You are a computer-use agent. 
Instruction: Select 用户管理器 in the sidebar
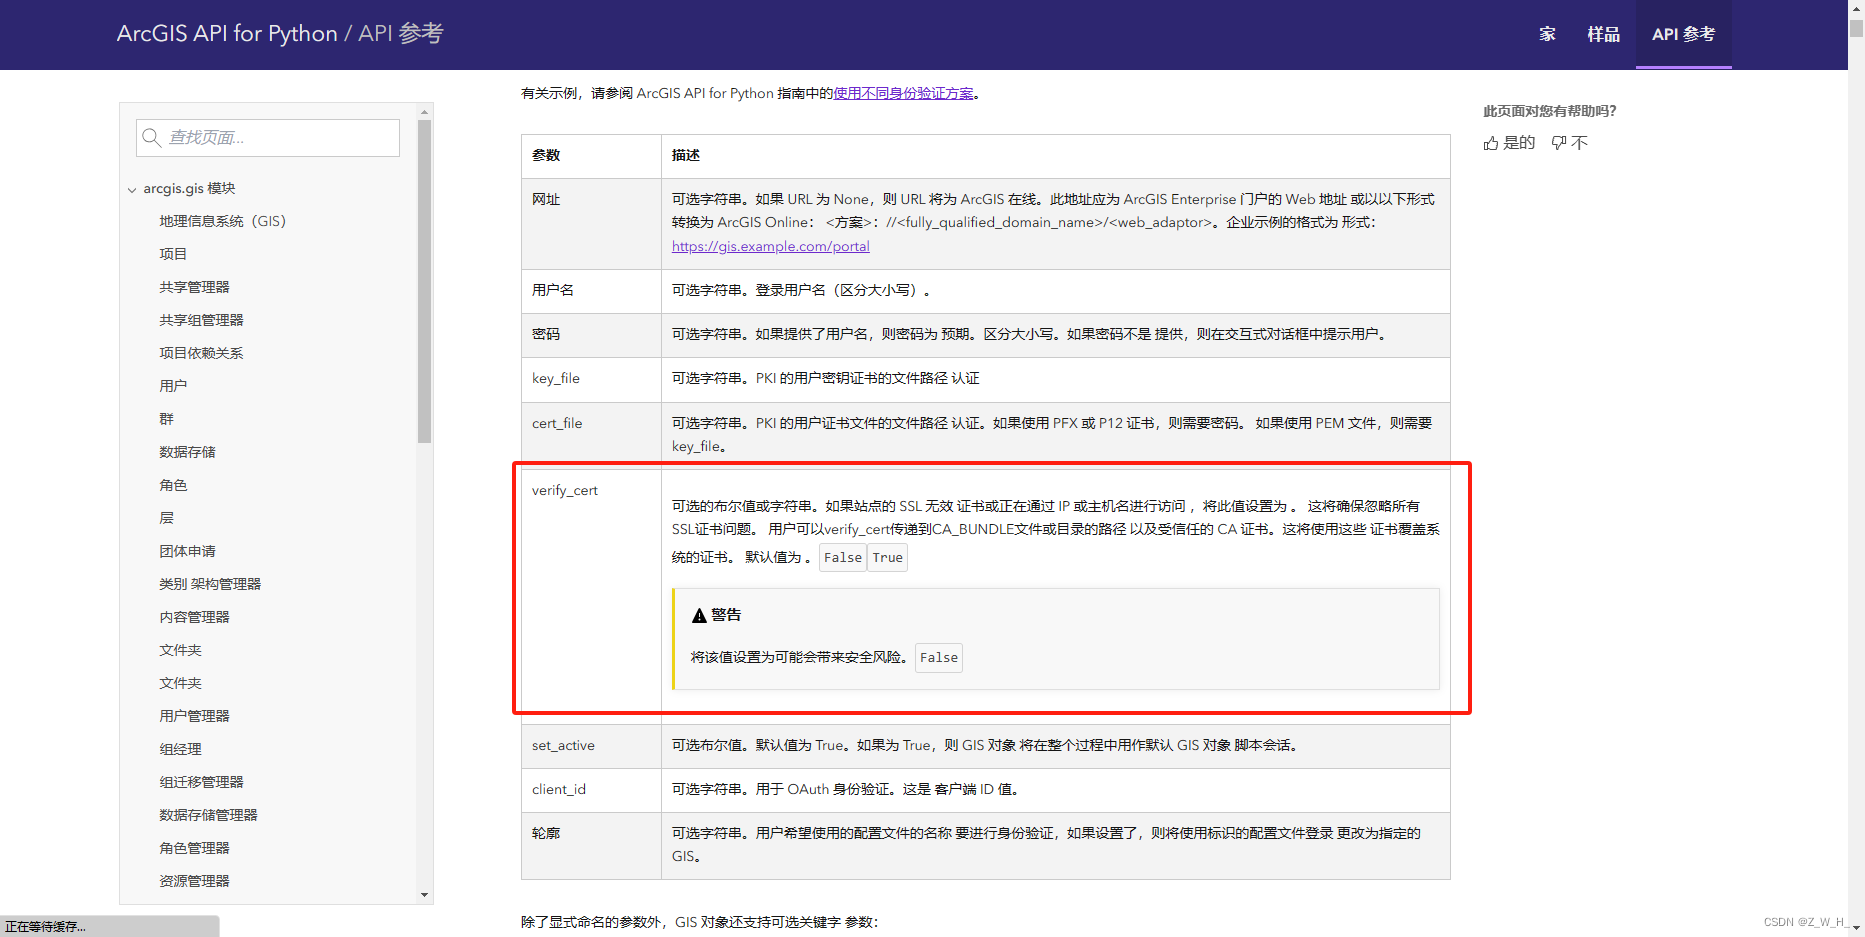click(195, 715)
